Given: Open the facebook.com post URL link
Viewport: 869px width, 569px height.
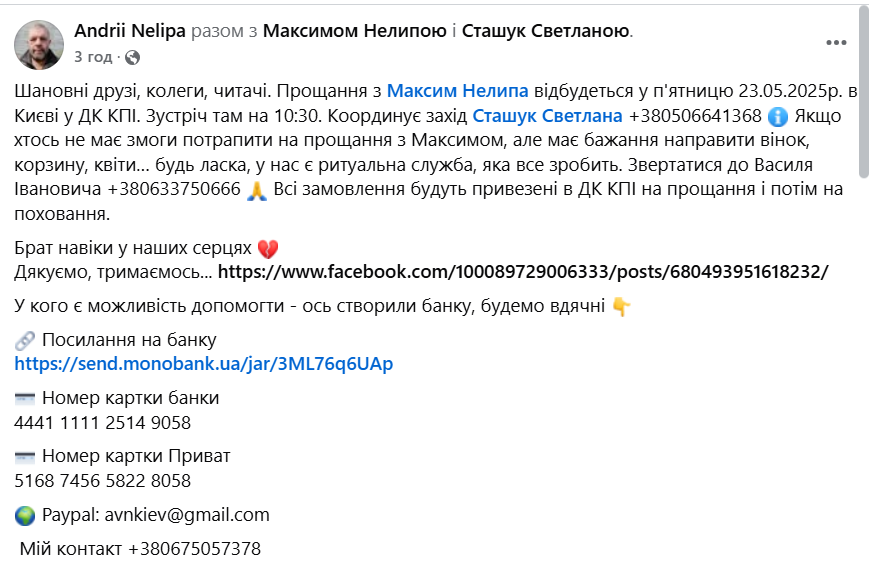Looking at the screenshot, I should pos(523,272).
